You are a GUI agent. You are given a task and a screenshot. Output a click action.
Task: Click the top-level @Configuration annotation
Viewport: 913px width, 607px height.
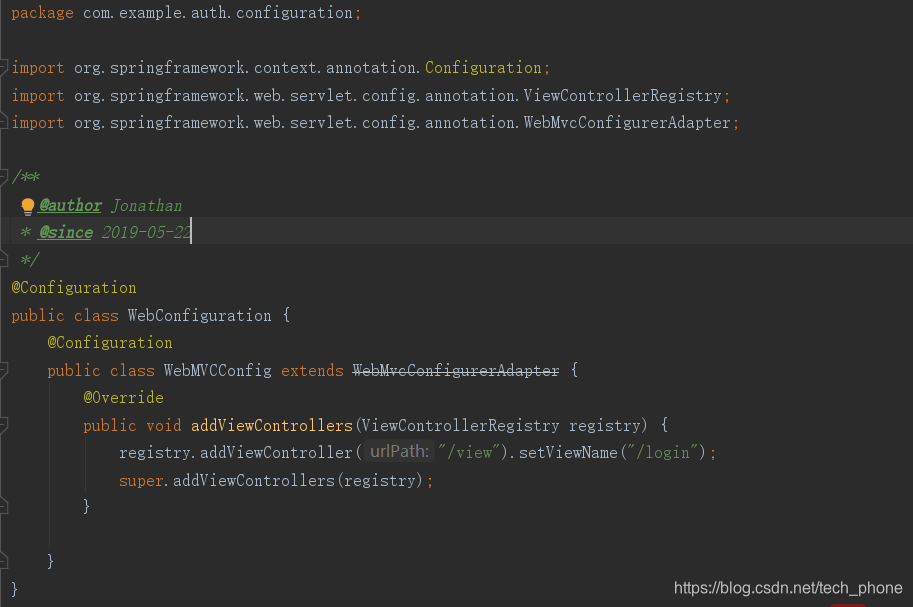point(74,288)
